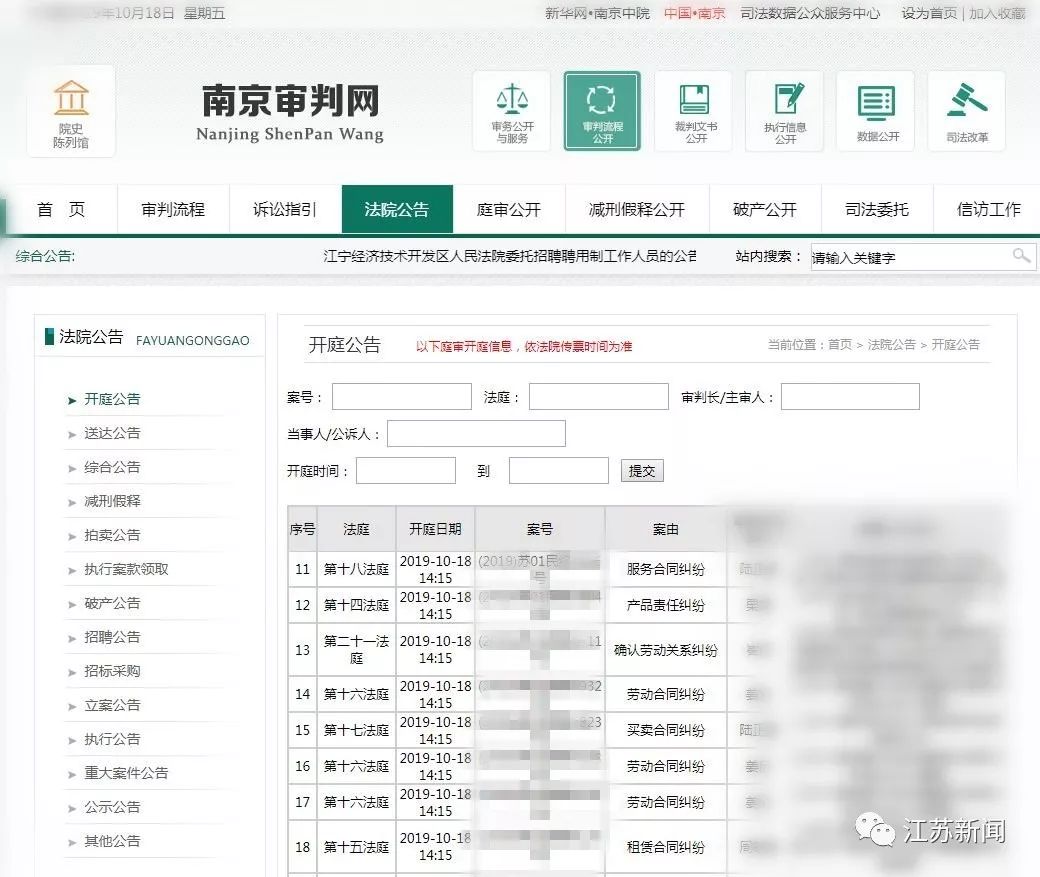This screenshot has height=877, width=1040.
Task: Select 减刑假释 in sidebar
Action: 112,501
